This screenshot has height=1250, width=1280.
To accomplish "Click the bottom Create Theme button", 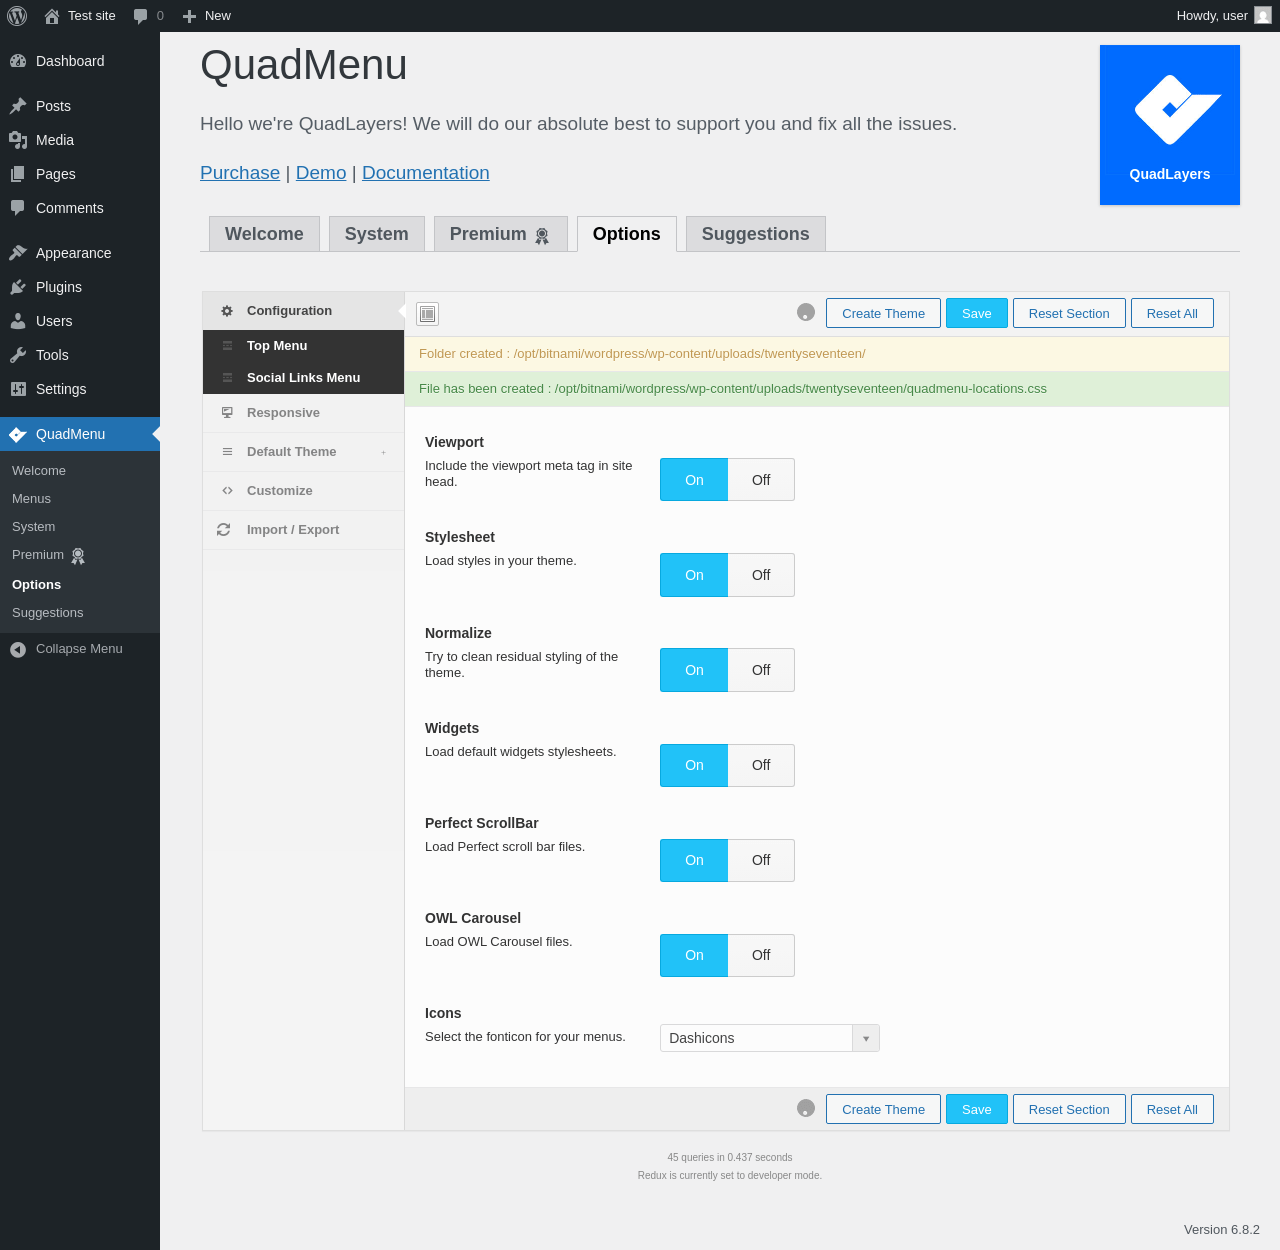I will click(x=883, y=1109).
